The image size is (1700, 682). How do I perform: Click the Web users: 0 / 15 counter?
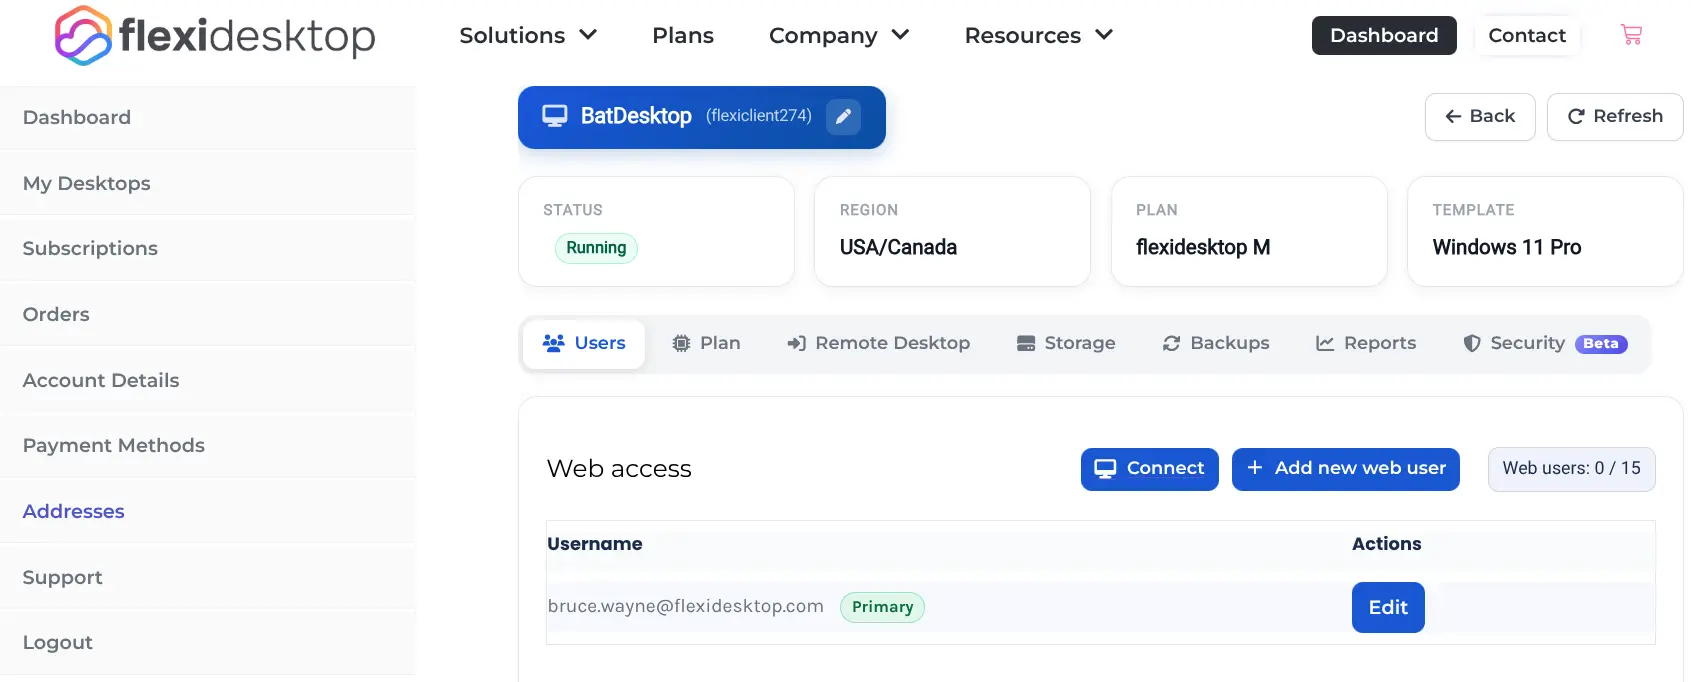(x=1572, y=469)
